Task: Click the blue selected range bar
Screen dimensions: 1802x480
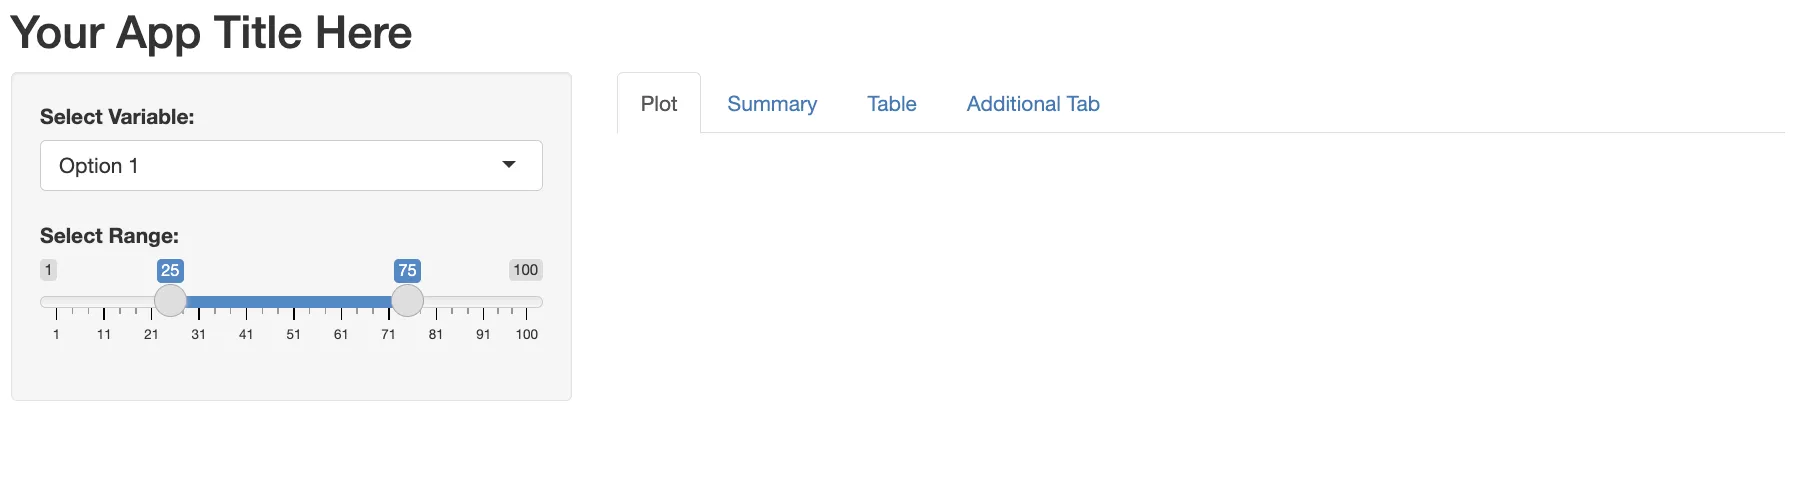Action: pos(288,301)
